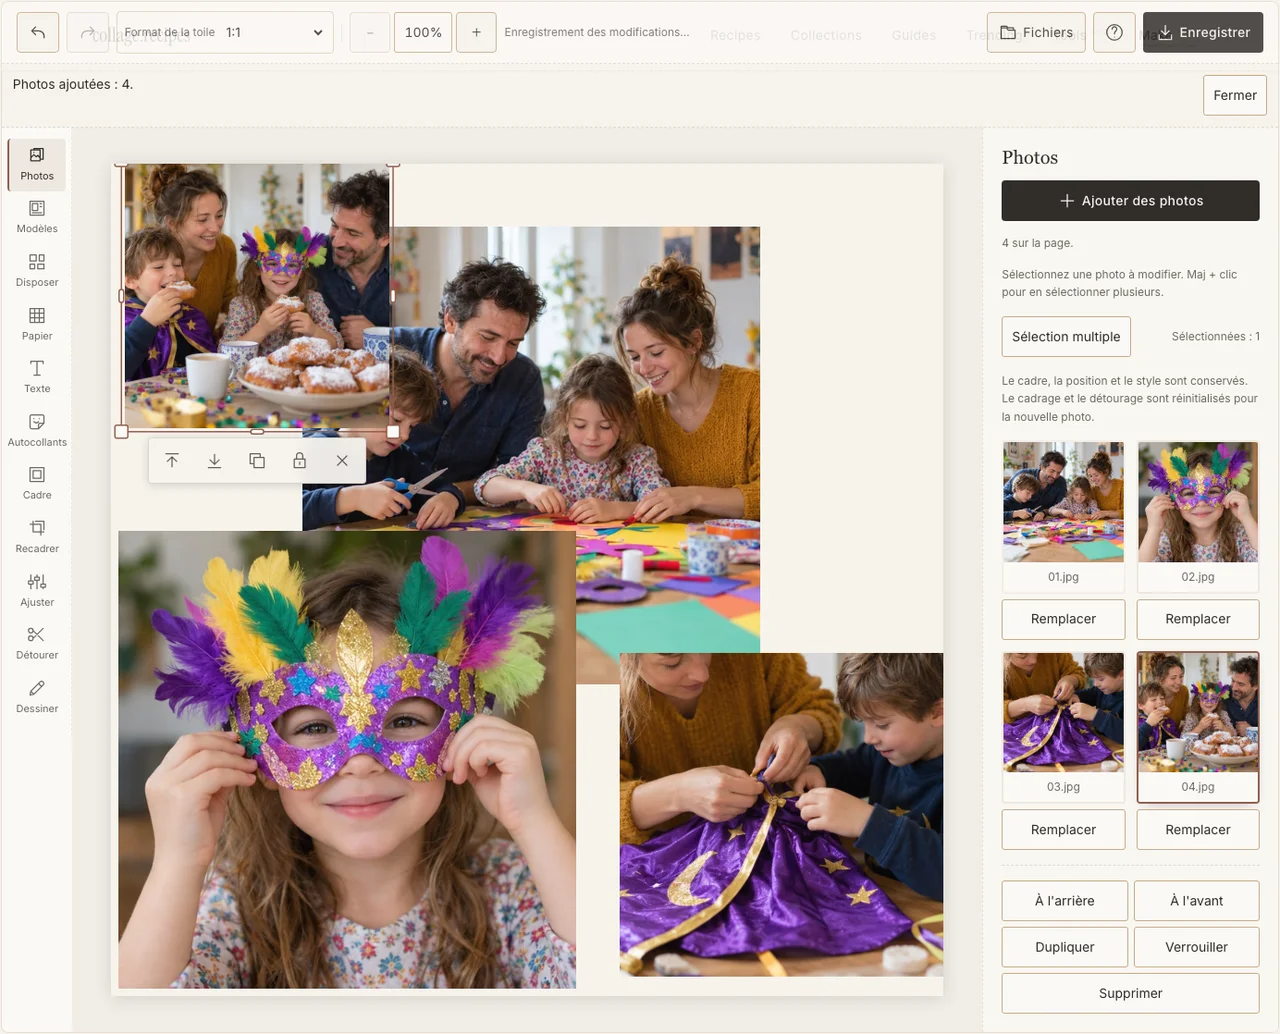
Task: Select the Détourer cutout tool
Action: tap(37, 644)
